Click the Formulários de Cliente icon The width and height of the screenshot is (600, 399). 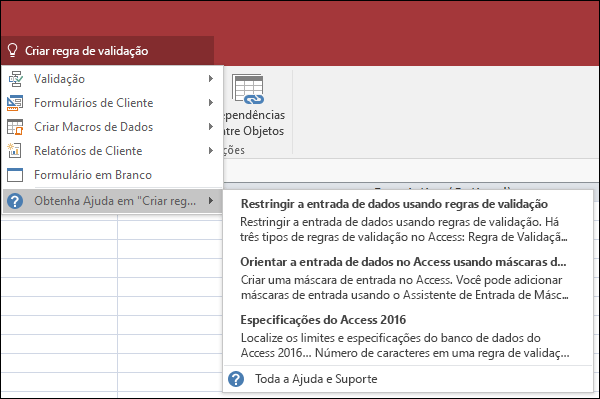click(x=15, y=103)
